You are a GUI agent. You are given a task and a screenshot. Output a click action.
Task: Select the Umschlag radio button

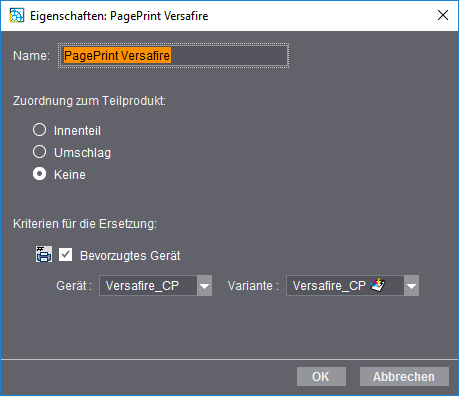(x=39, y=152)
